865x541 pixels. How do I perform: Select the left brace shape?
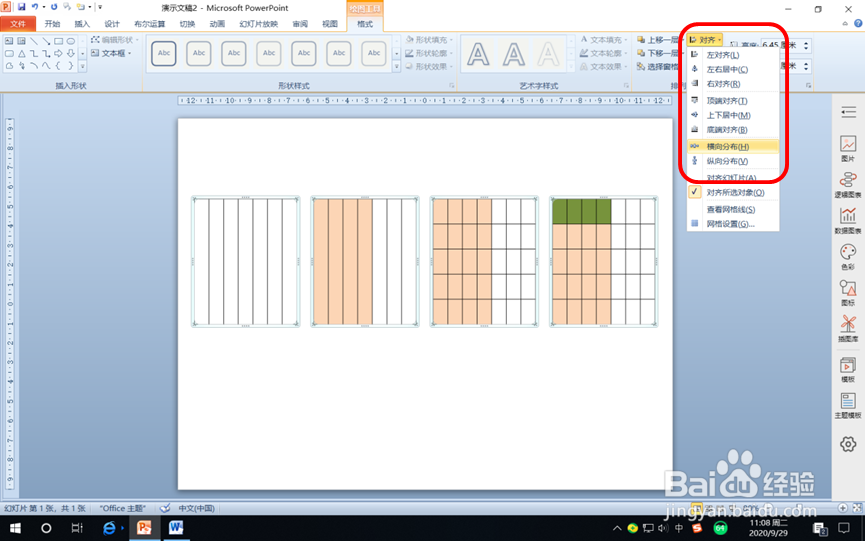pyautogui.click(x=58, y=66)
